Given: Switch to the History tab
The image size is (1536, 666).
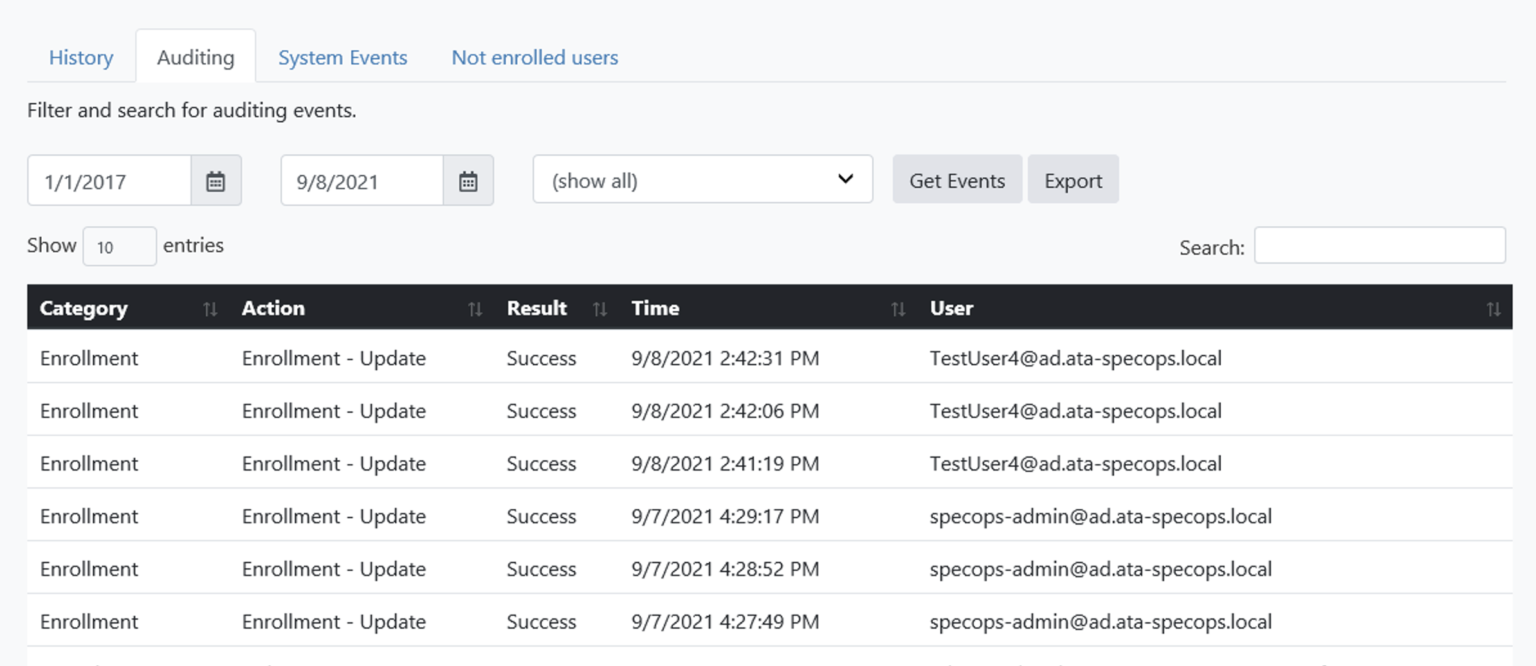Looking at the screenshot, I should pos(80,57).
